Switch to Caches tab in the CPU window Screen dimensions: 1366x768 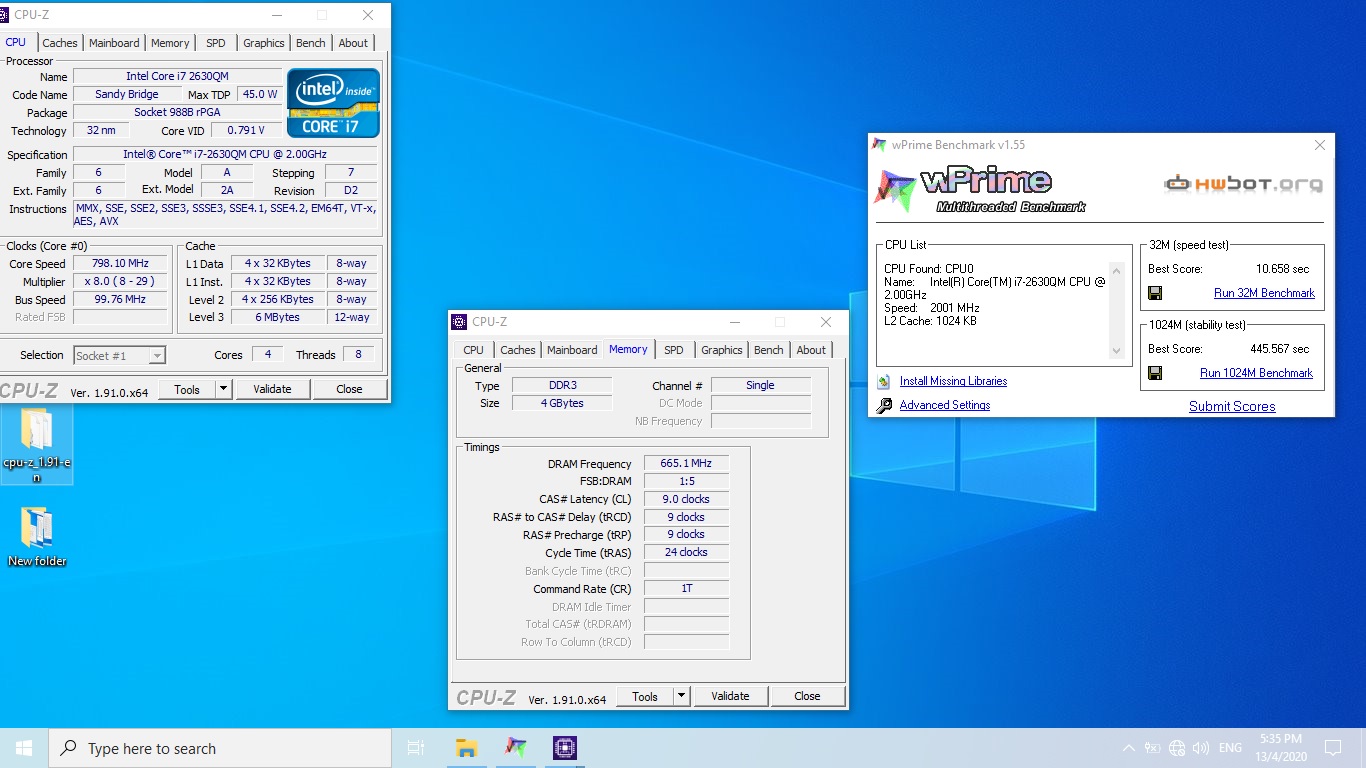point(60,43)
